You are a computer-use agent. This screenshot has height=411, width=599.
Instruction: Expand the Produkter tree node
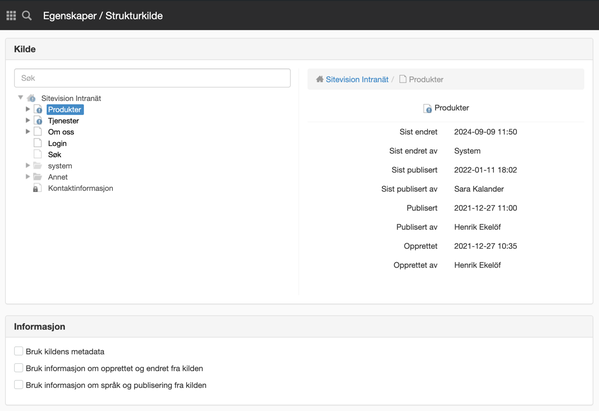click(x=28, y=109)
